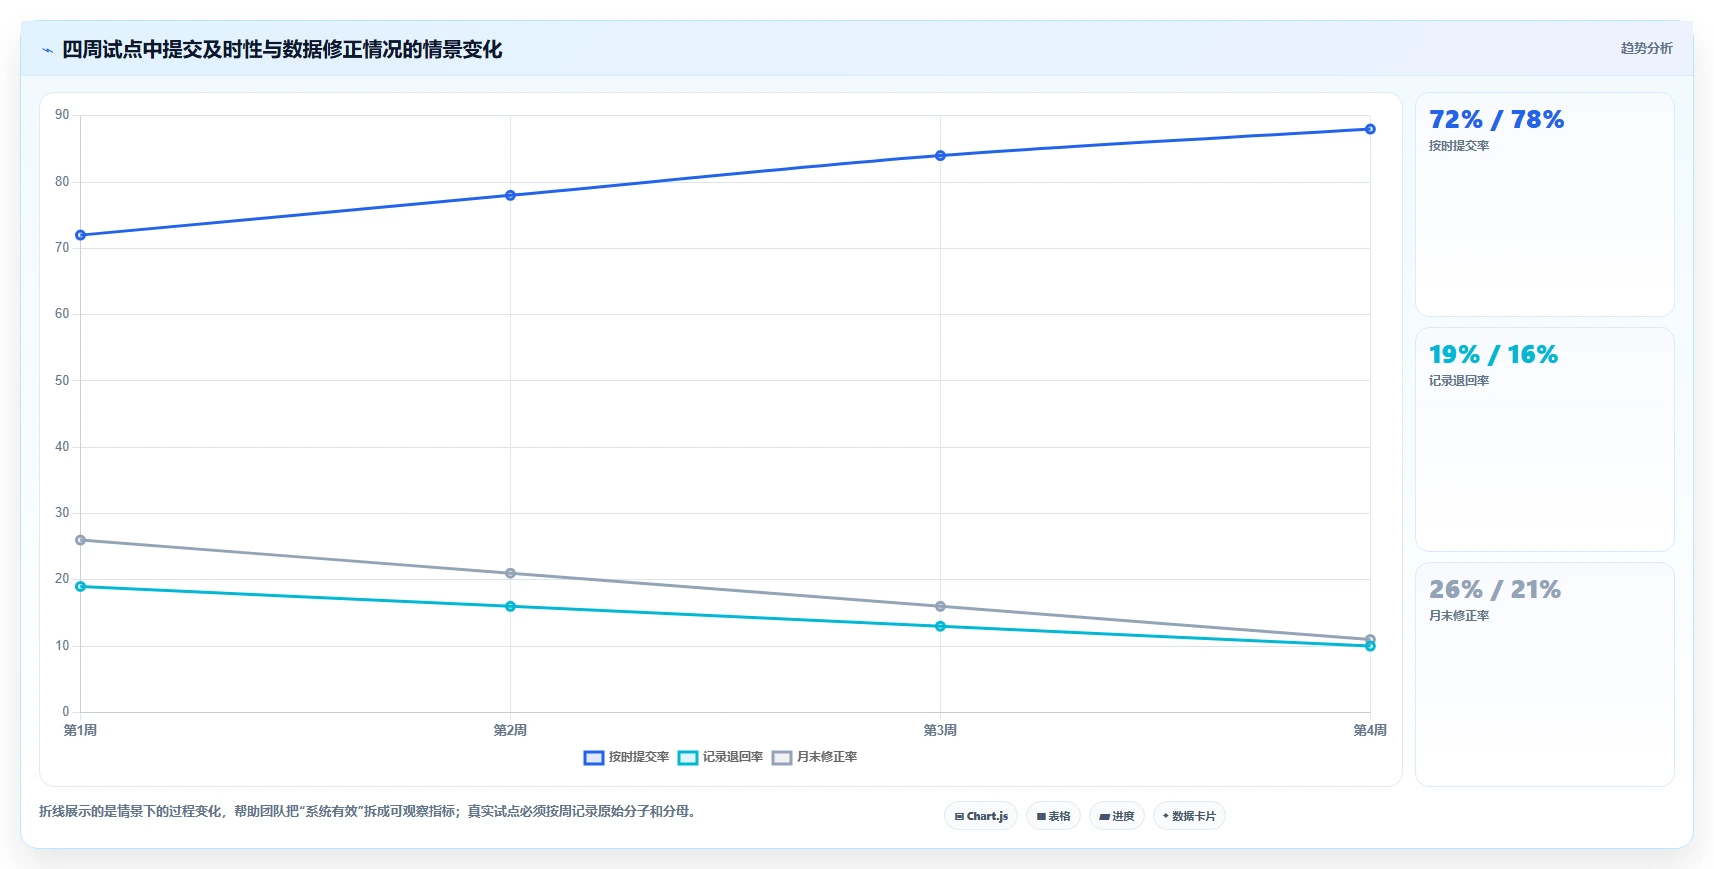Click the footnote starting 折线展示的是情景下
1714x869 pixels.
pyautogui.click(x=367, y=811)
